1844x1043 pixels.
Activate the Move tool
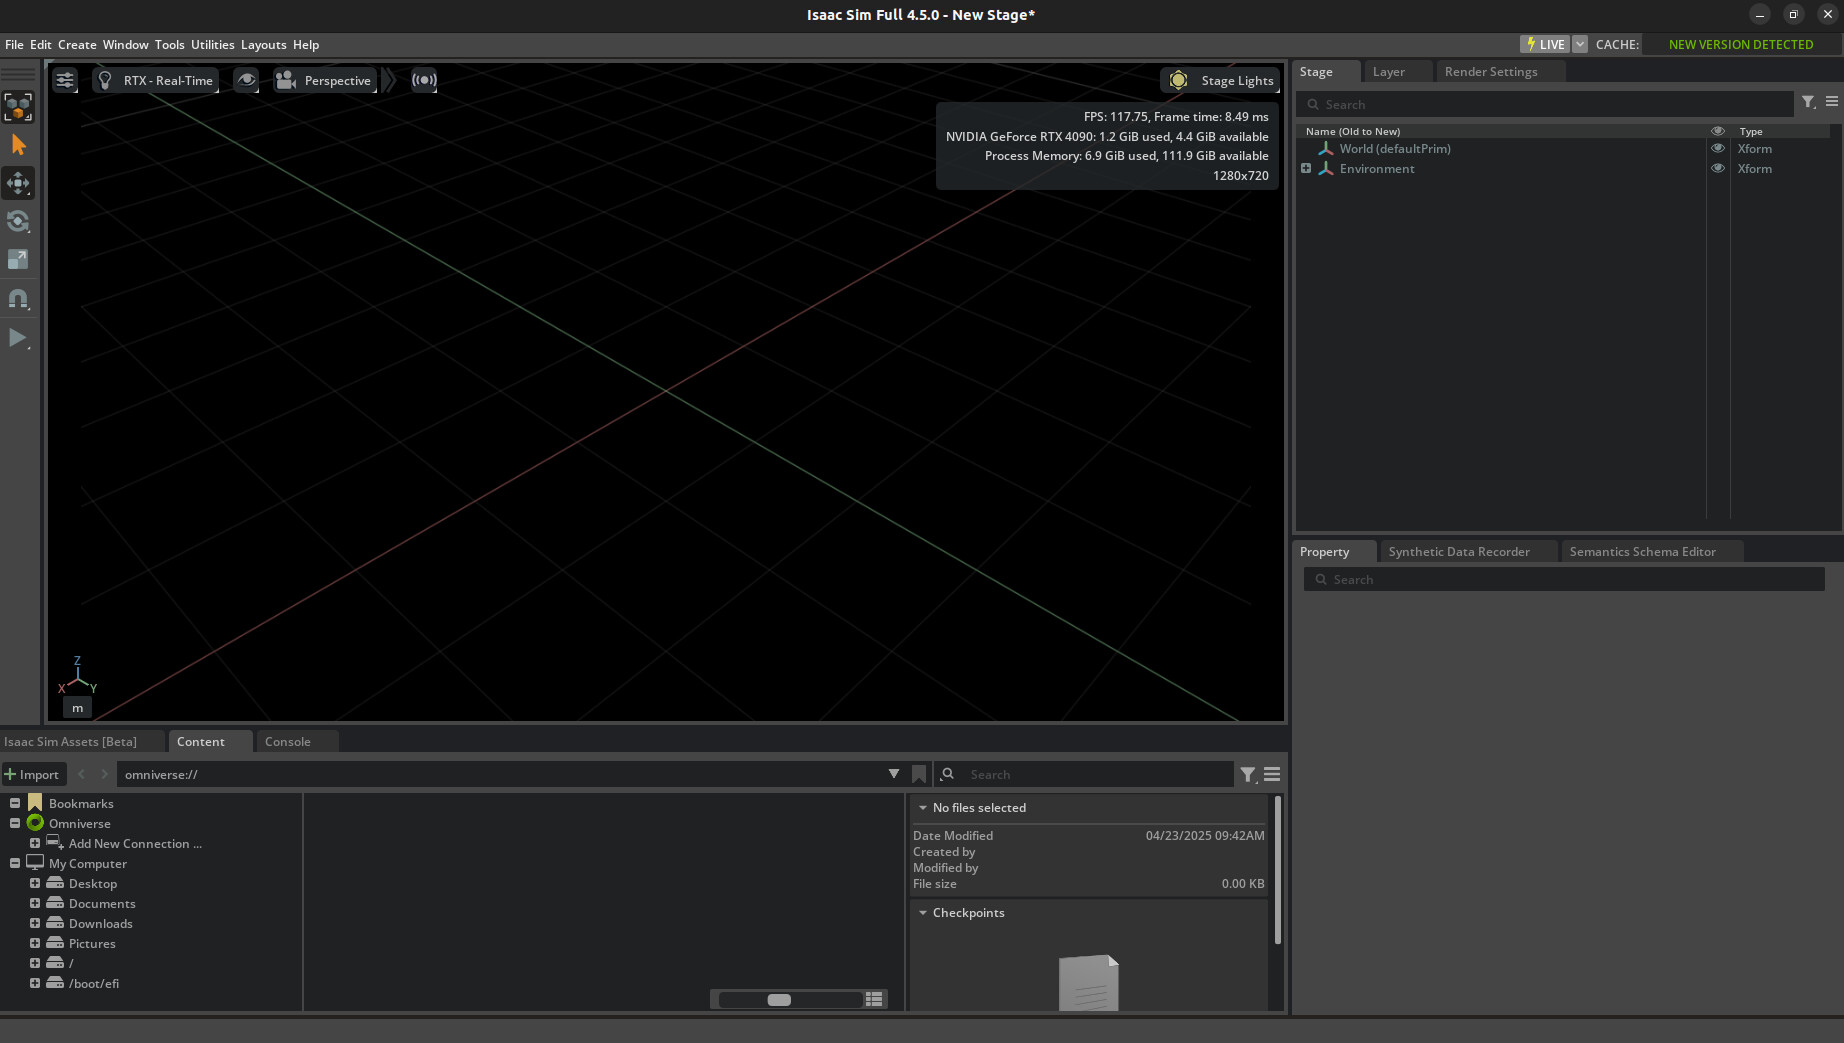(18, 183)
